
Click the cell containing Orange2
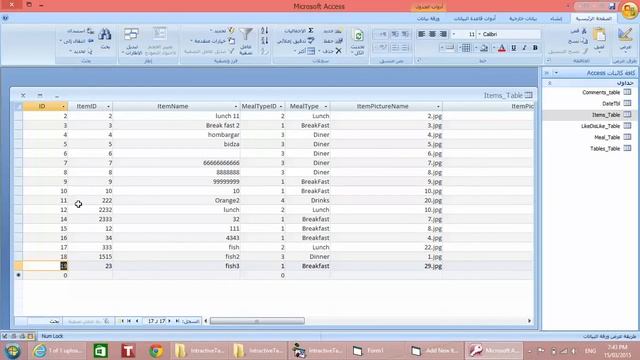(176, 200)
